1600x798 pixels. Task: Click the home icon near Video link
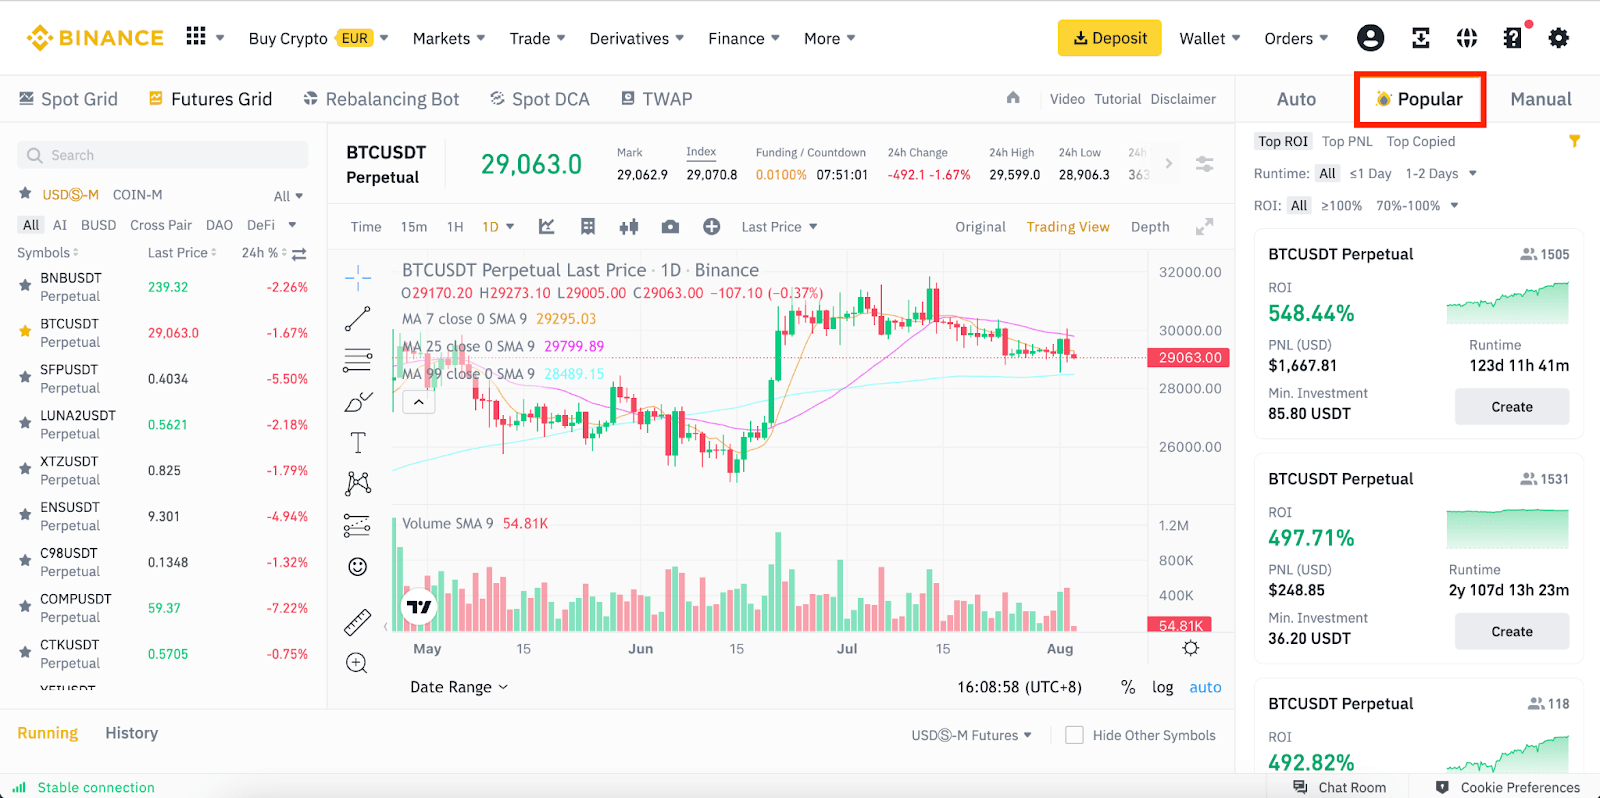pyautogui.click(x=1013, y=98)
